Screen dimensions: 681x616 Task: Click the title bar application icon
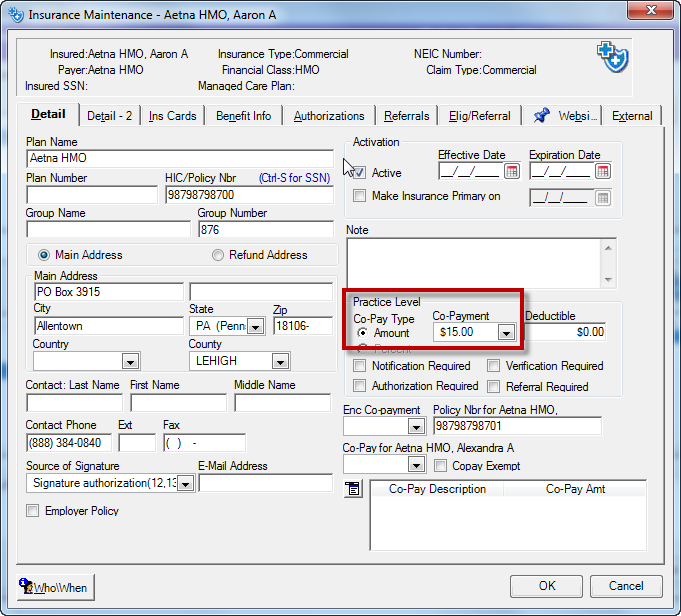tap(16, 15)
